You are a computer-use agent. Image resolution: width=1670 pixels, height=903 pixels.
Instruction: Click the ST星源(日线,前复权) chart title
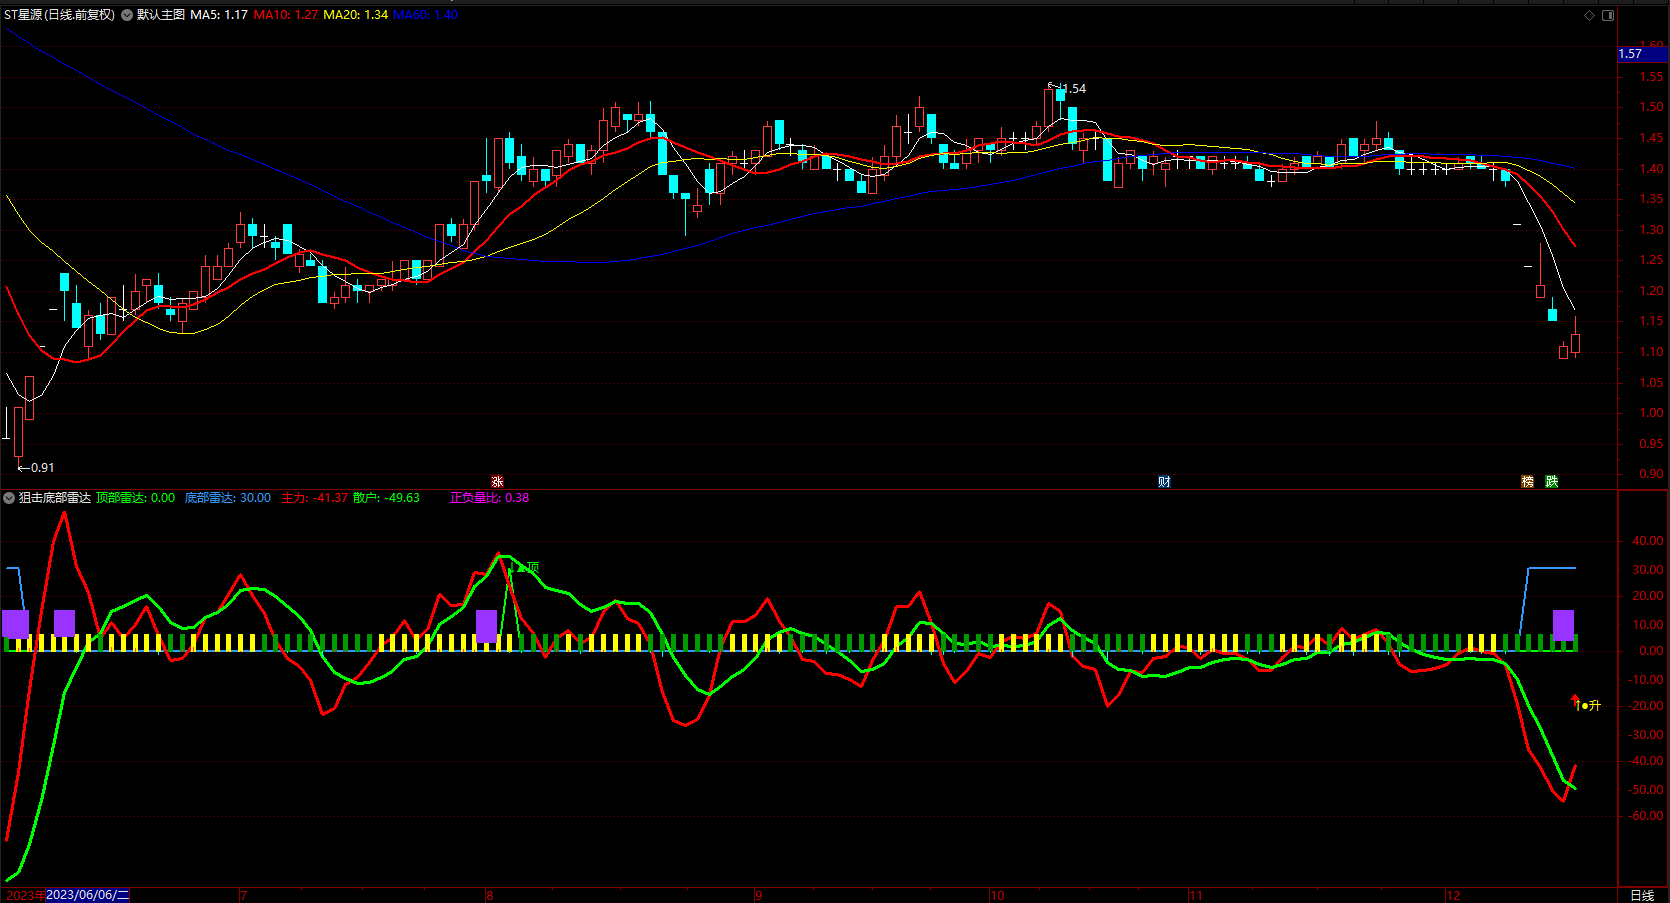coord(60,15)
